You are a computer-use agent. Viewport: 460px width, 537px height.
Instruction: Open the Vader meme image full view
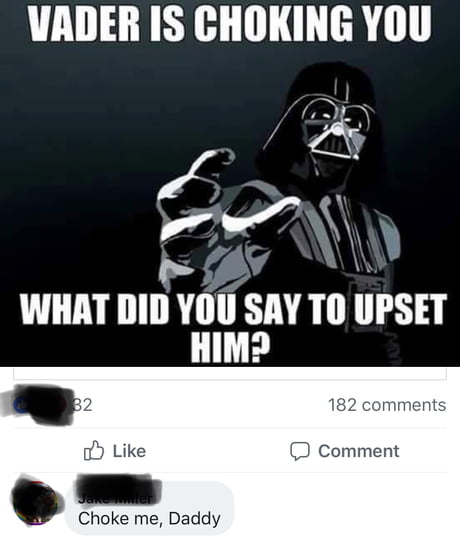(230, 183)
